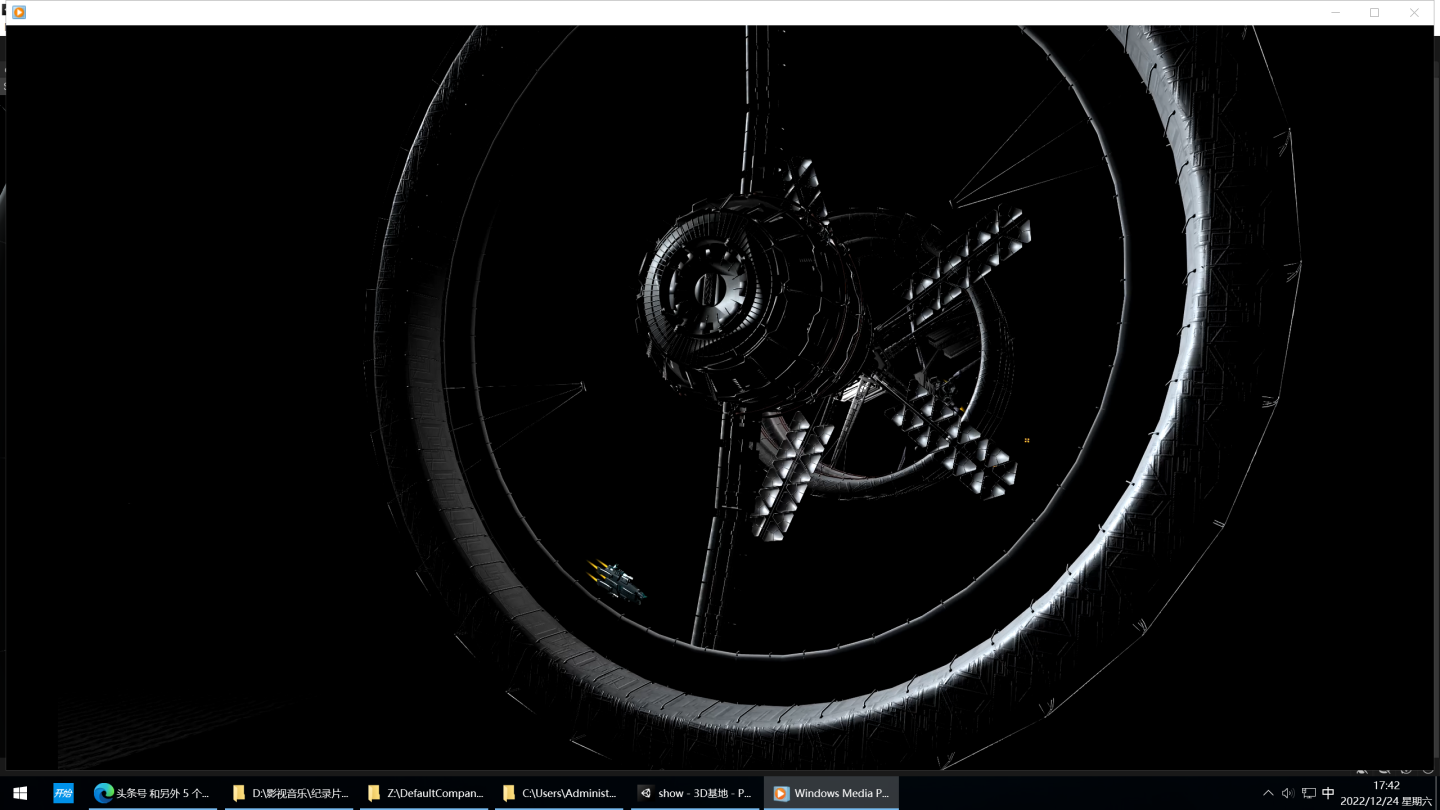Viewport: 1440px width, 810px height.
Task: Minimize the Media Player window
Action: point(1336,12)
